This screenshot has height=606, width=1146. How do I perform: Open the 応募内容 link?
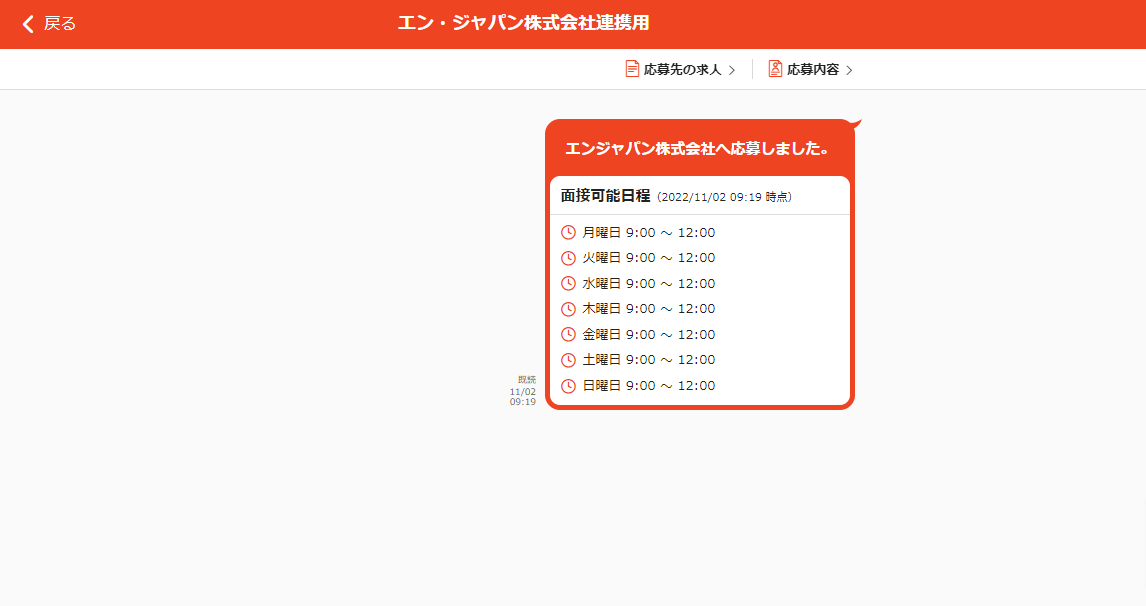[811, 69]
